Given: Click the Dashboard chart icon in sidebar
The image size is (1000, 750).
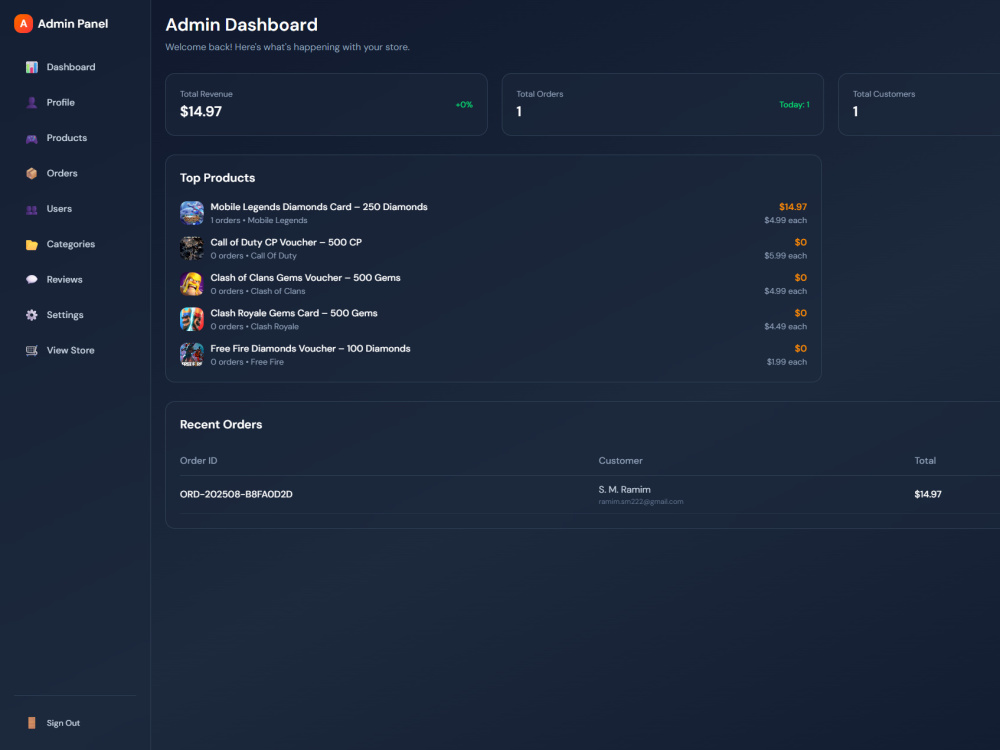Looking at the screenshot, I should pyautogui.click(x=31, y=67).
